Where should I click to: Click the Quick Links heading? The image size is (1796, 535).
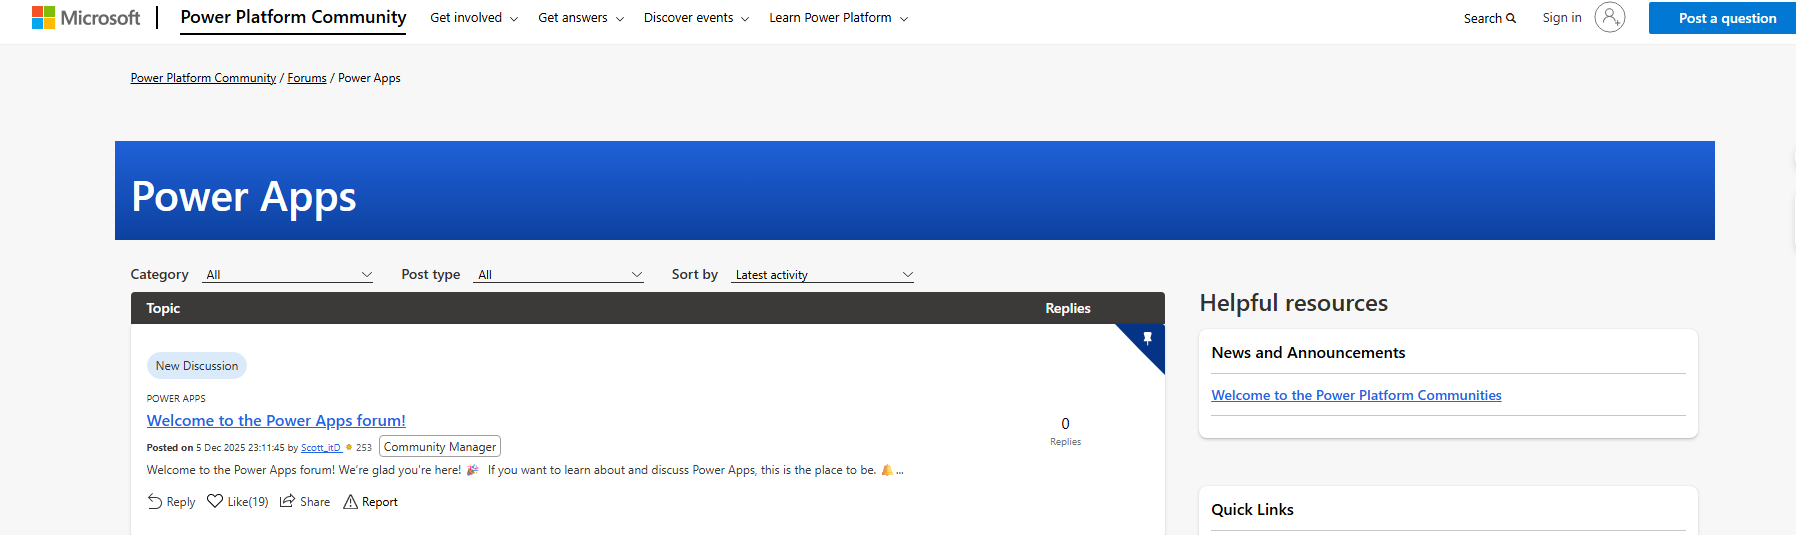1252,510
